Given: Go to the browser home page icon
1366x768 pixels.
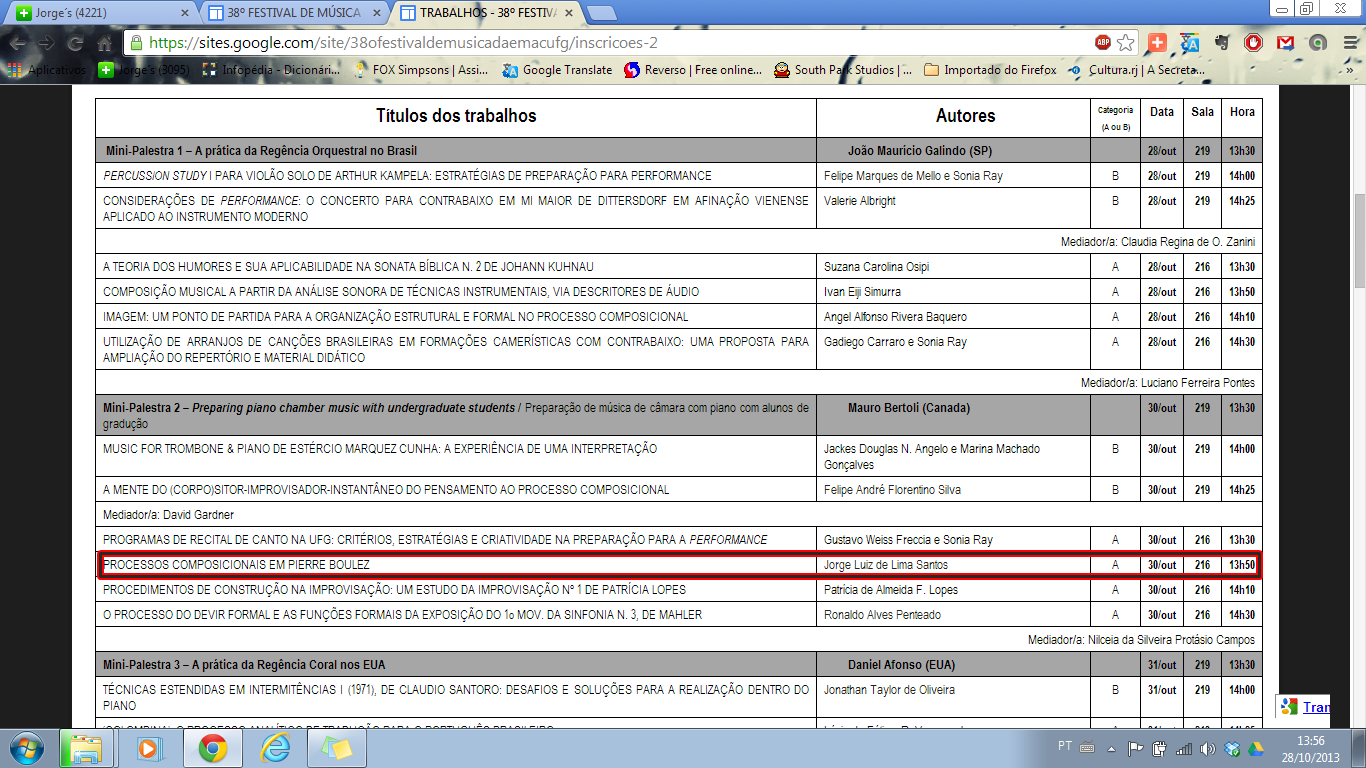Looking at the screenshot, I should coord(104,43).
